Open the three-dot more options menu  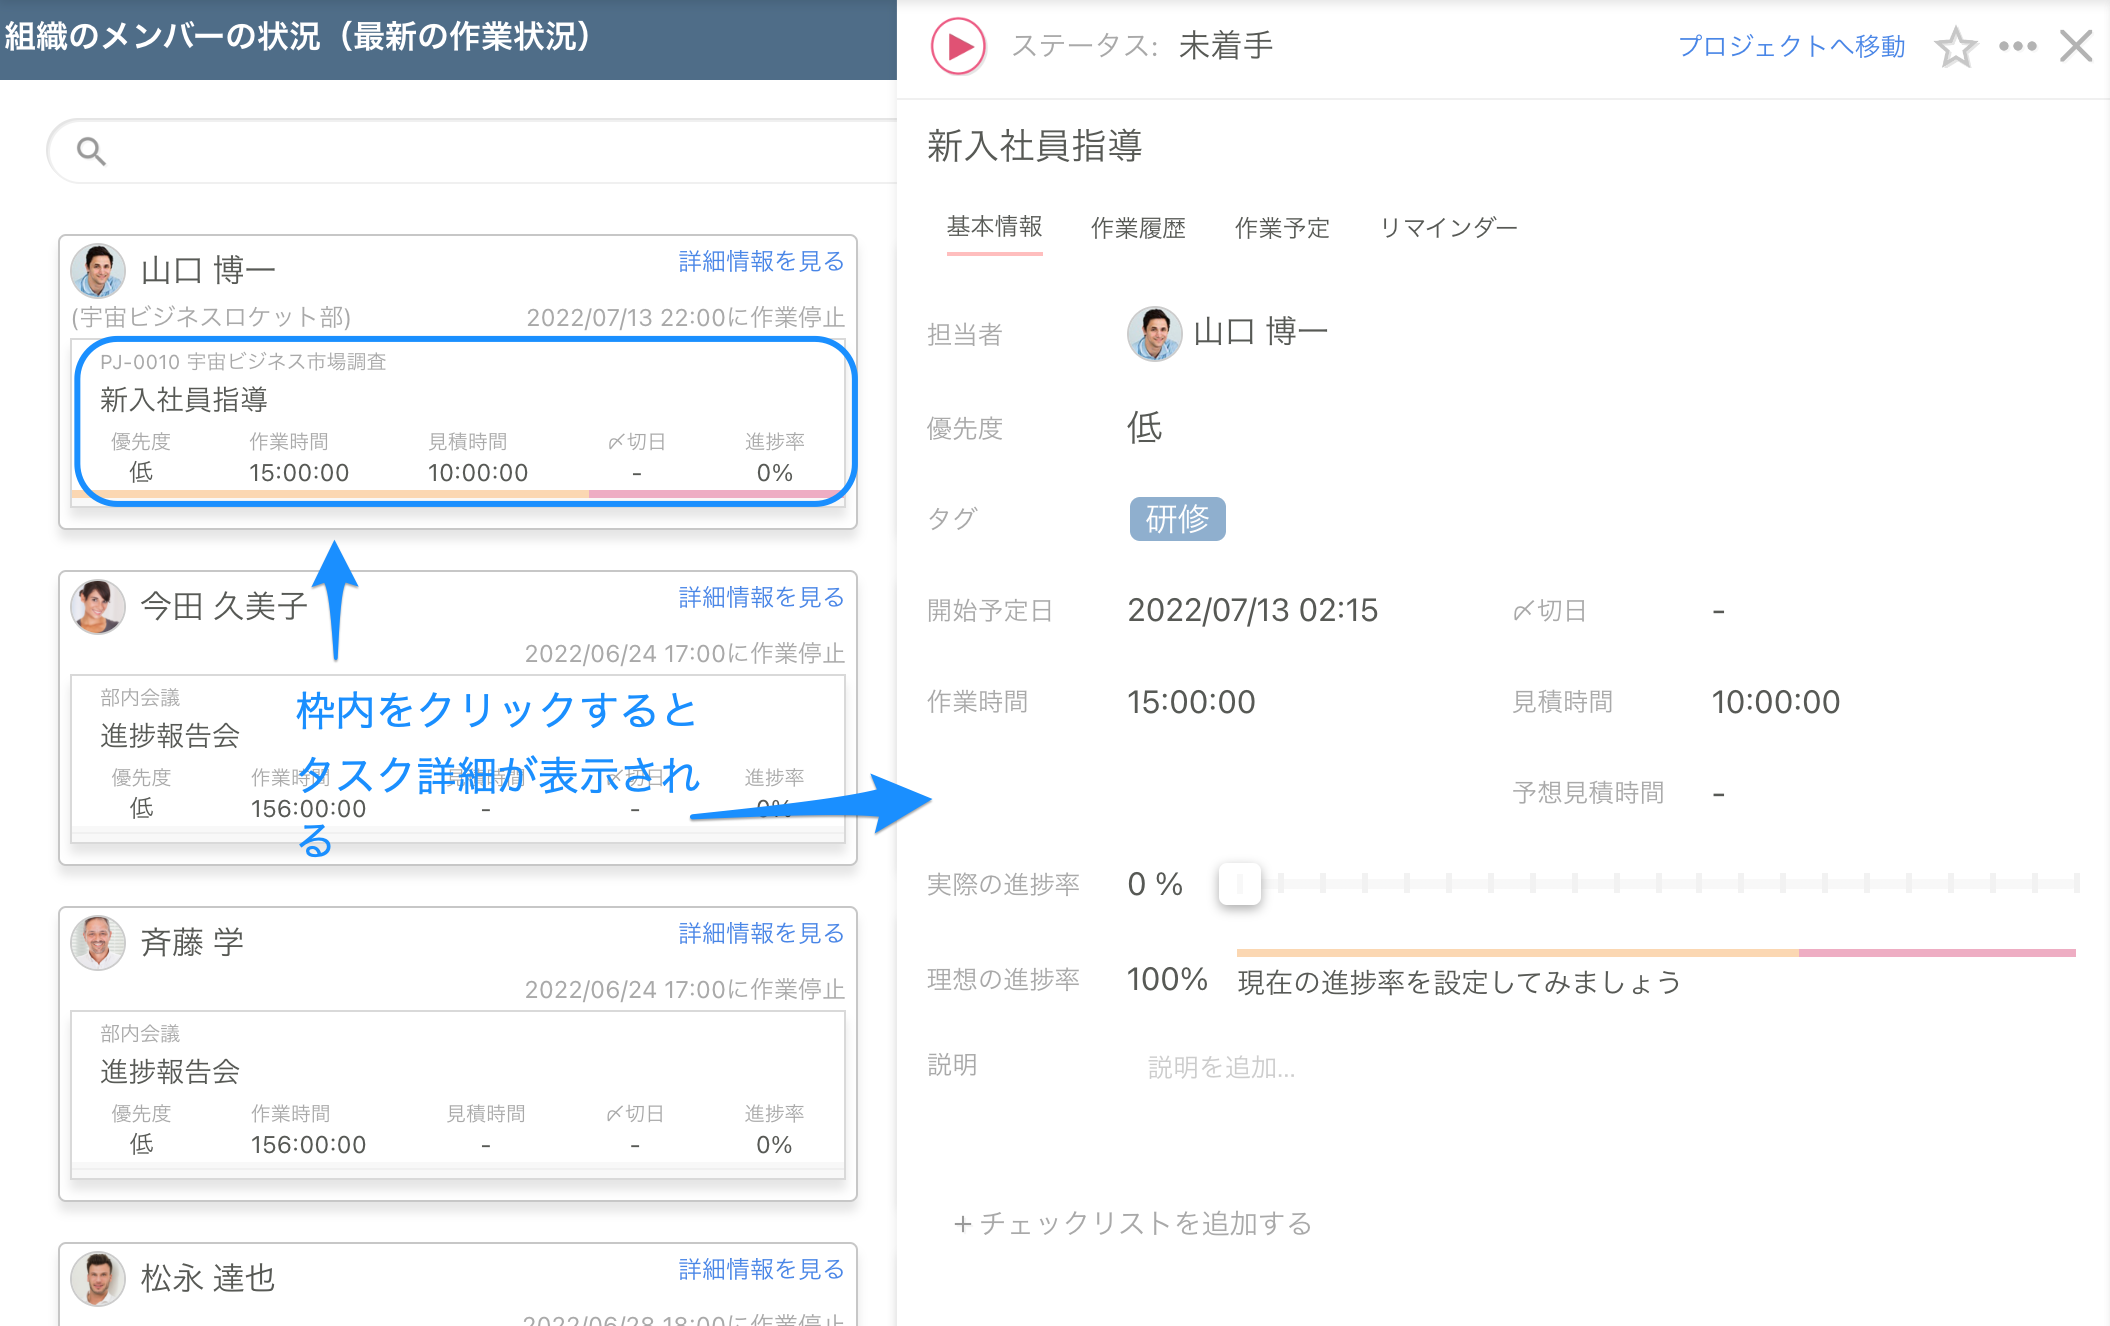click(2017, 47)
